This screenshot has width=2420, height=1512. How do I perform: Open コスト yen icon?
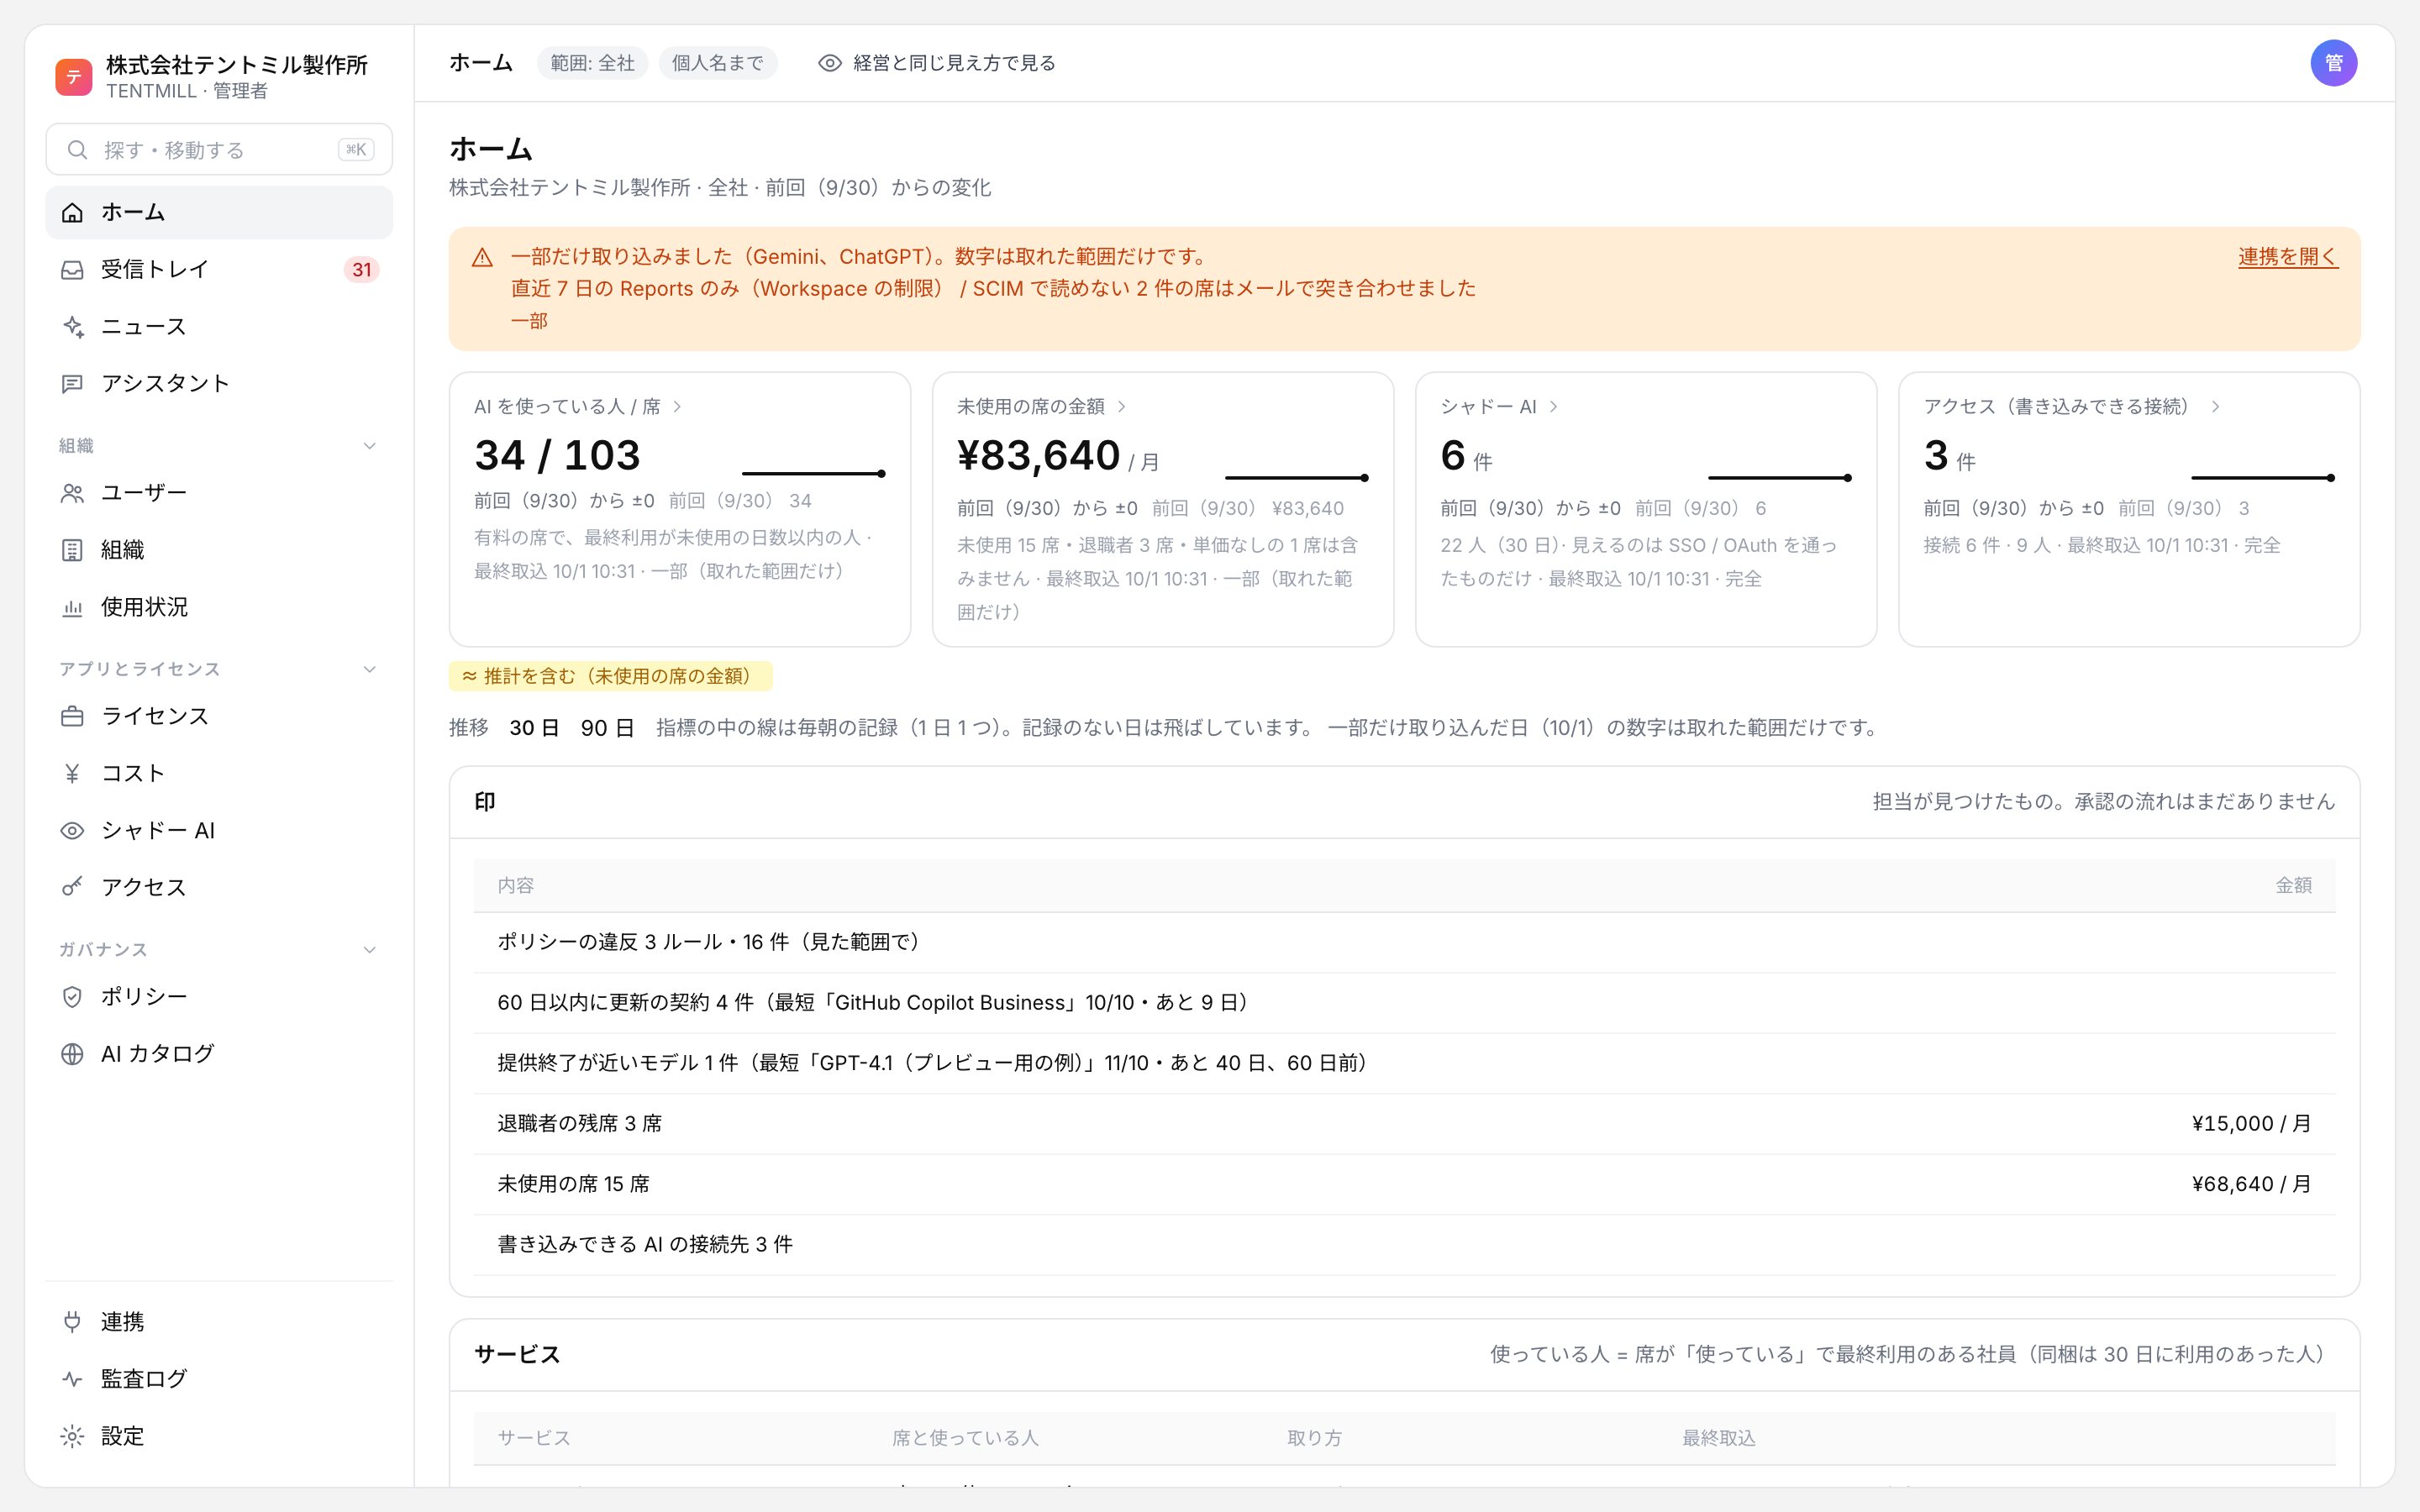[72, 773]
